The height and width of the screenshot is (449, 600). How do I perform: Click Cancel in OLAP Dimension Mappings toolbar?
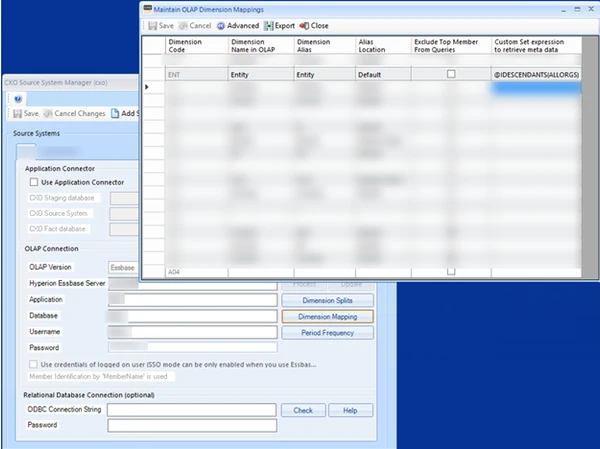195,26
